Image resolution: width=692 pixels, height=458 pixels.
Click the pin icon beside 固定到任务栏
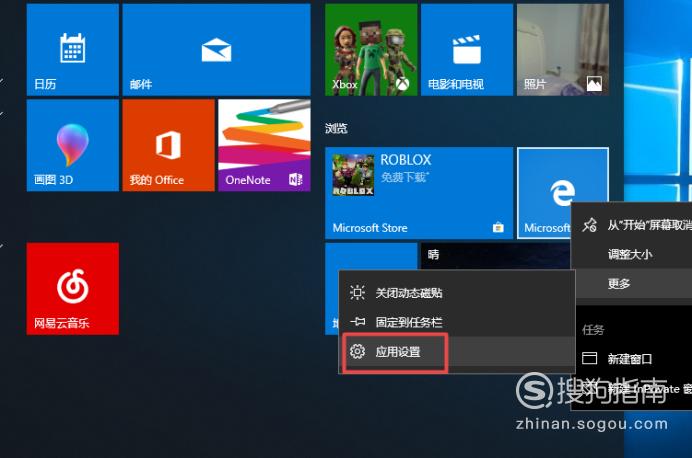tap(357, 322)
